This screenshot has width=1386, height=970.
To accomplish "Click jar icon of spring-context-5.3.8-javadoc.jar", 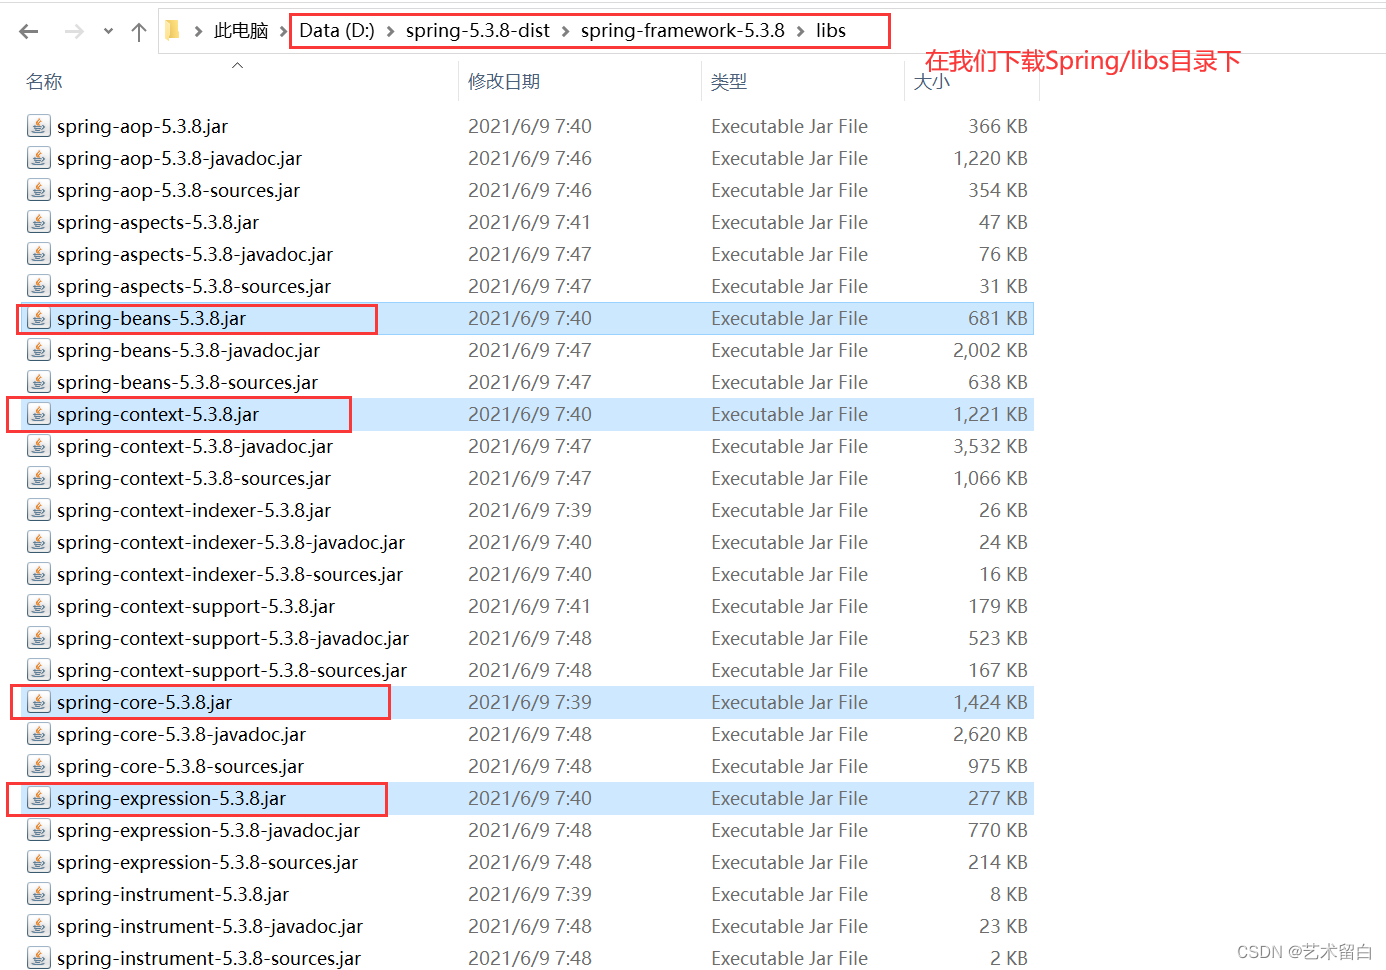I will coord(38,446).
